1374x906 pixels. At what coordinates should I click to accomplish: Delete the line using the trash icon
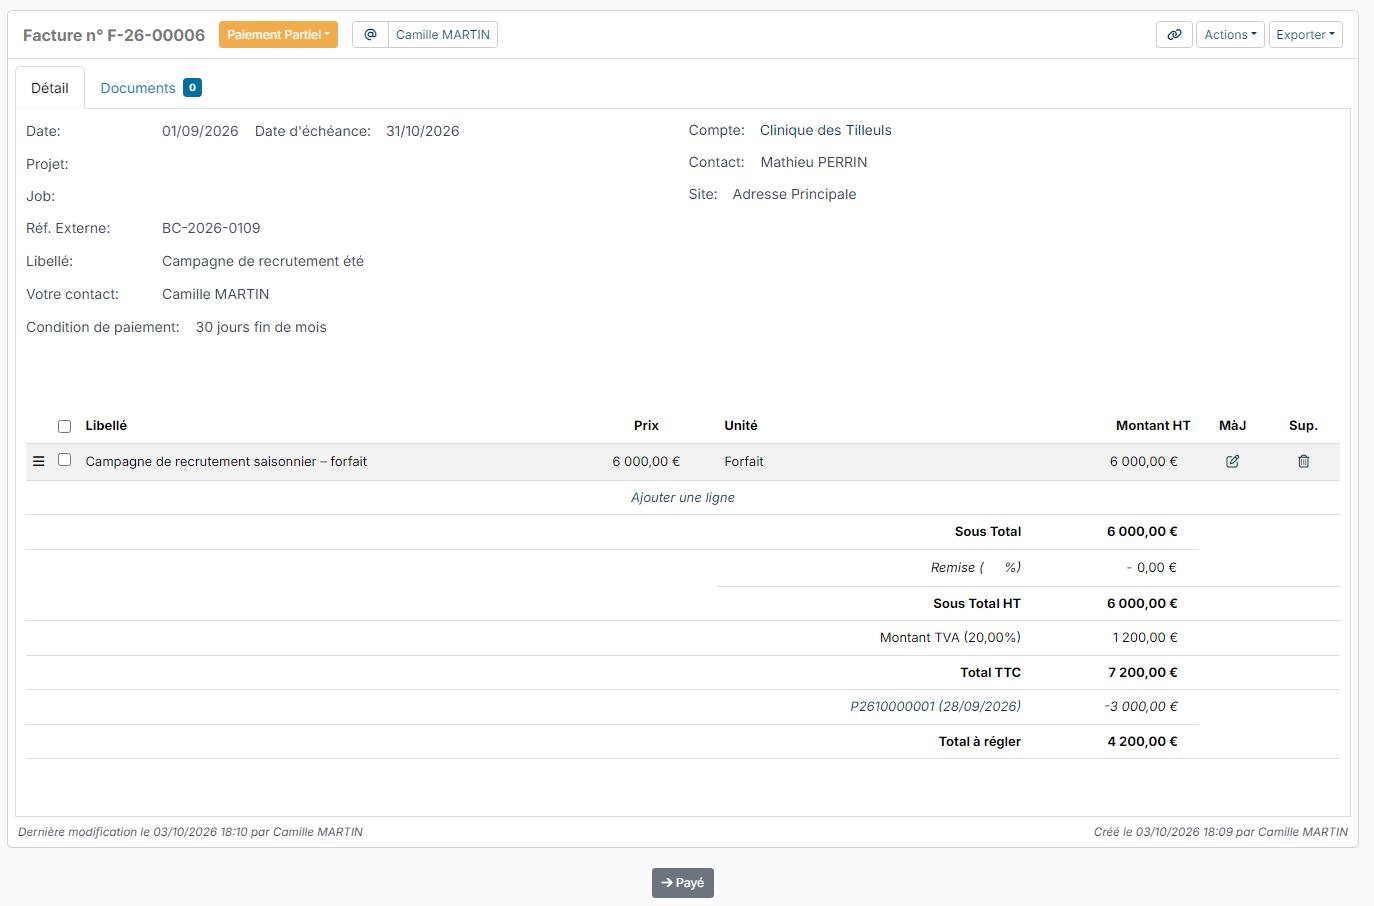click(x=1303, y=461)
